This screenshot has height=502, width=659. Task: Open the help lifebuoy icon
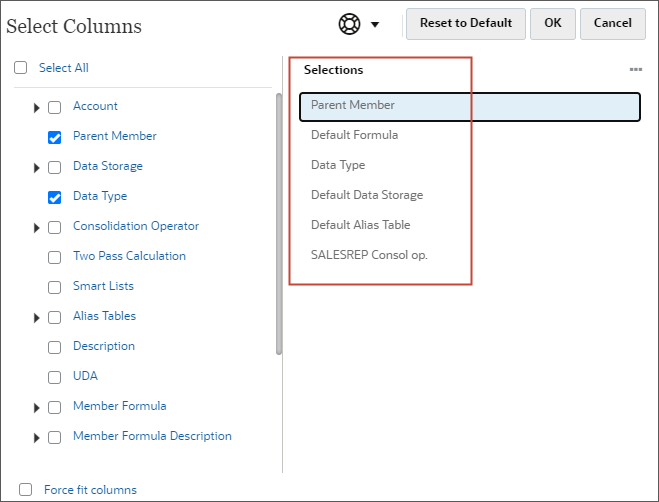pyautogui.click(x=350, y=24)
